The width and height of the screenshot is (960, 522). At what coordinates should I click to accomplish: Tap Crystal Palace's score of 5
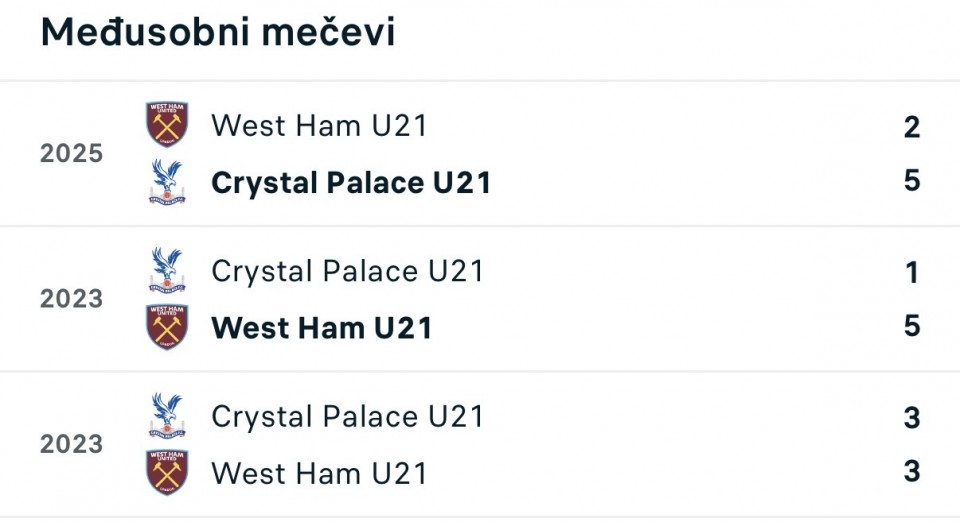(911, 181)
